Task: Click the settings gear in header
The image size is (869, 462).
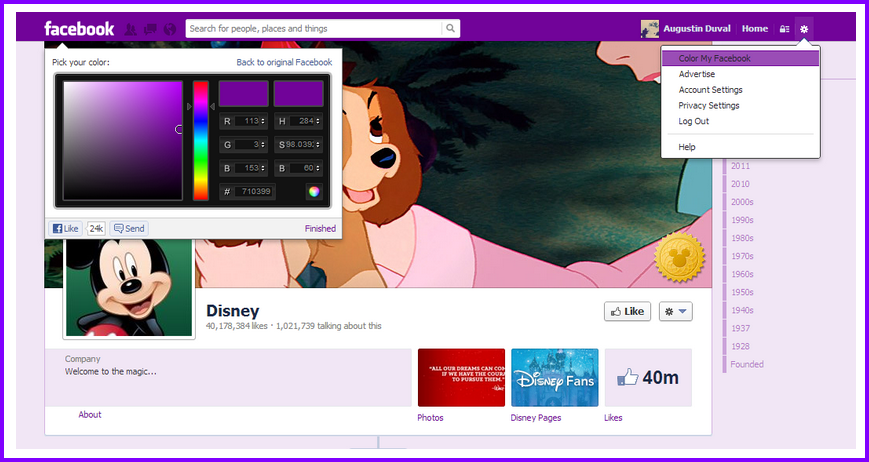Action: tap(804, 29)
